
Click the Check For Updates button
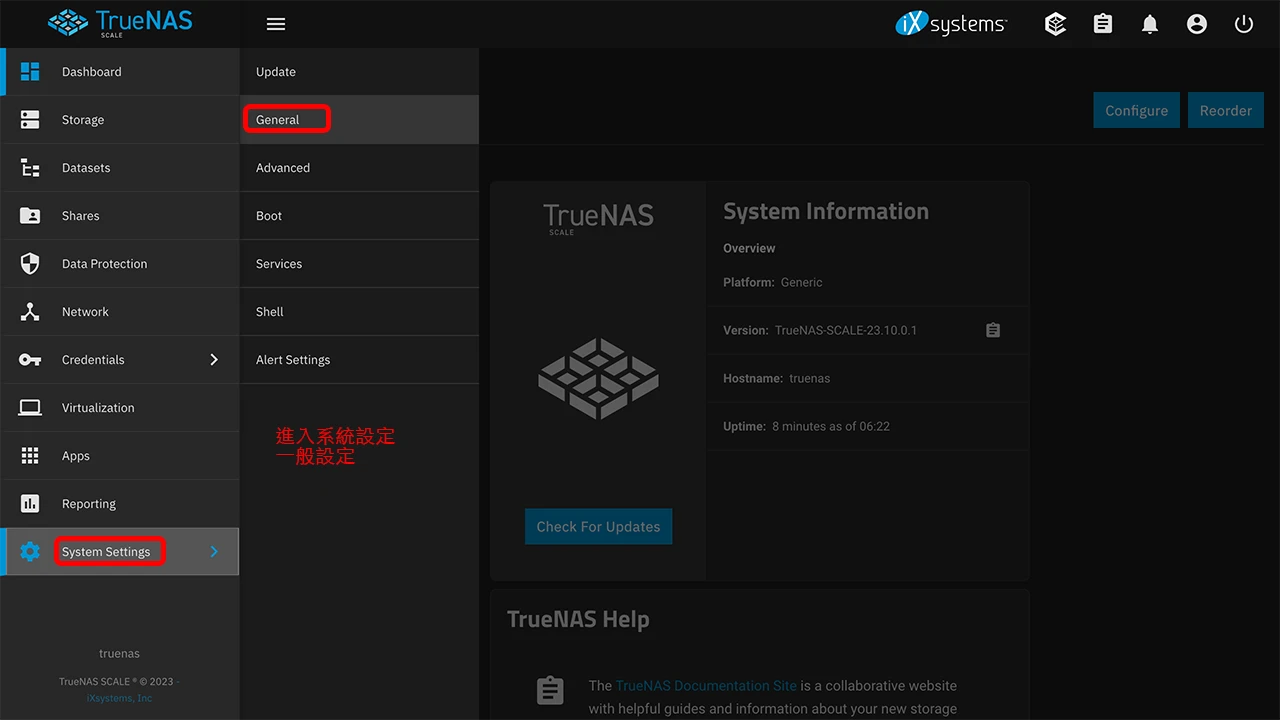pyautogui.click(x=598, y=526)
